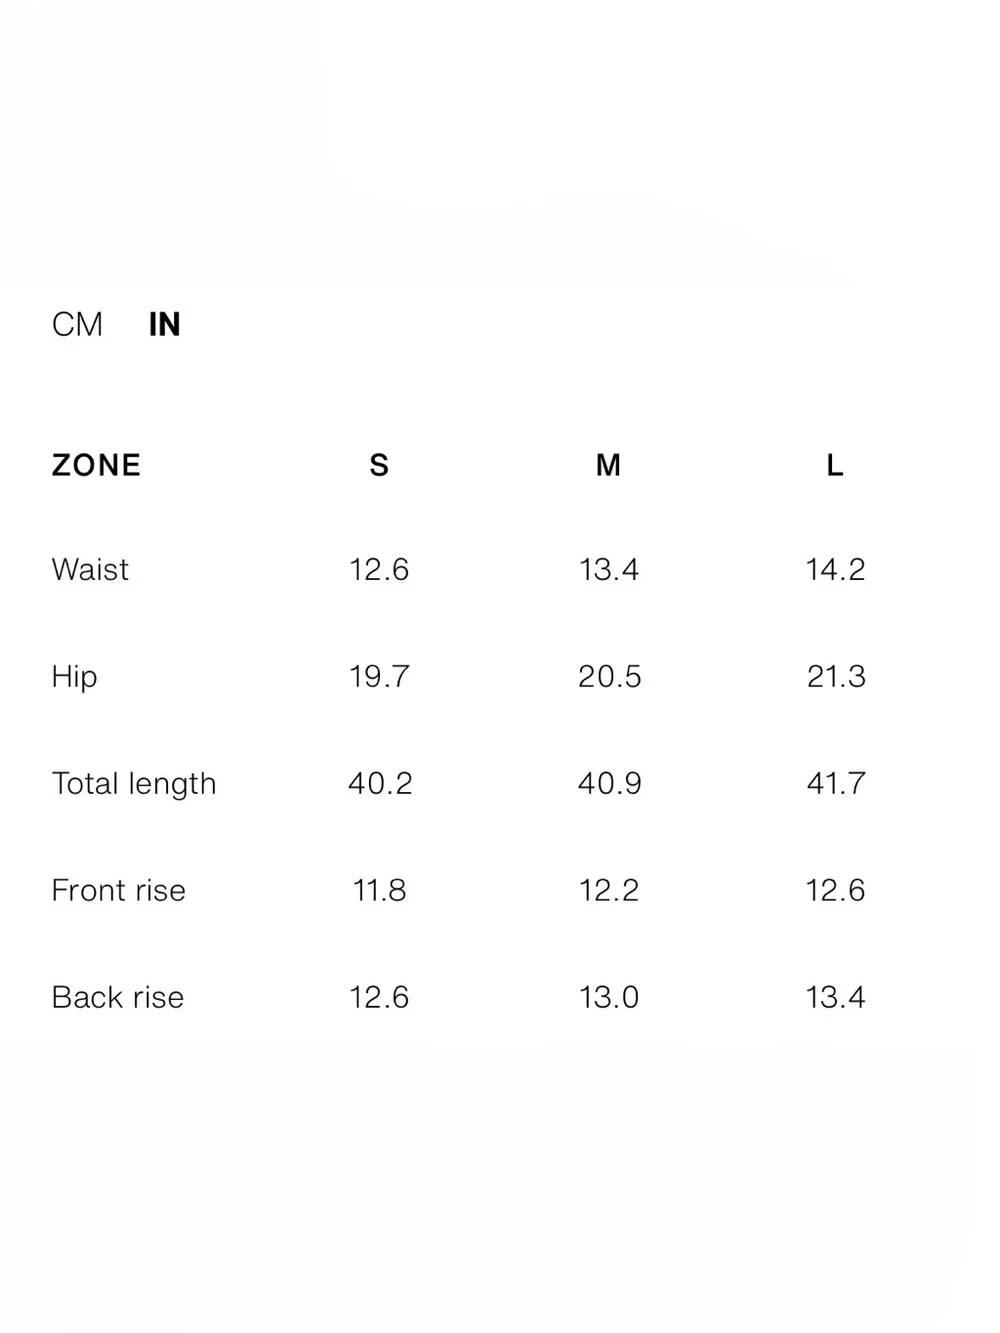Click the Hip value 20.5 for M

pyautogui.click(x=609, y=676)
